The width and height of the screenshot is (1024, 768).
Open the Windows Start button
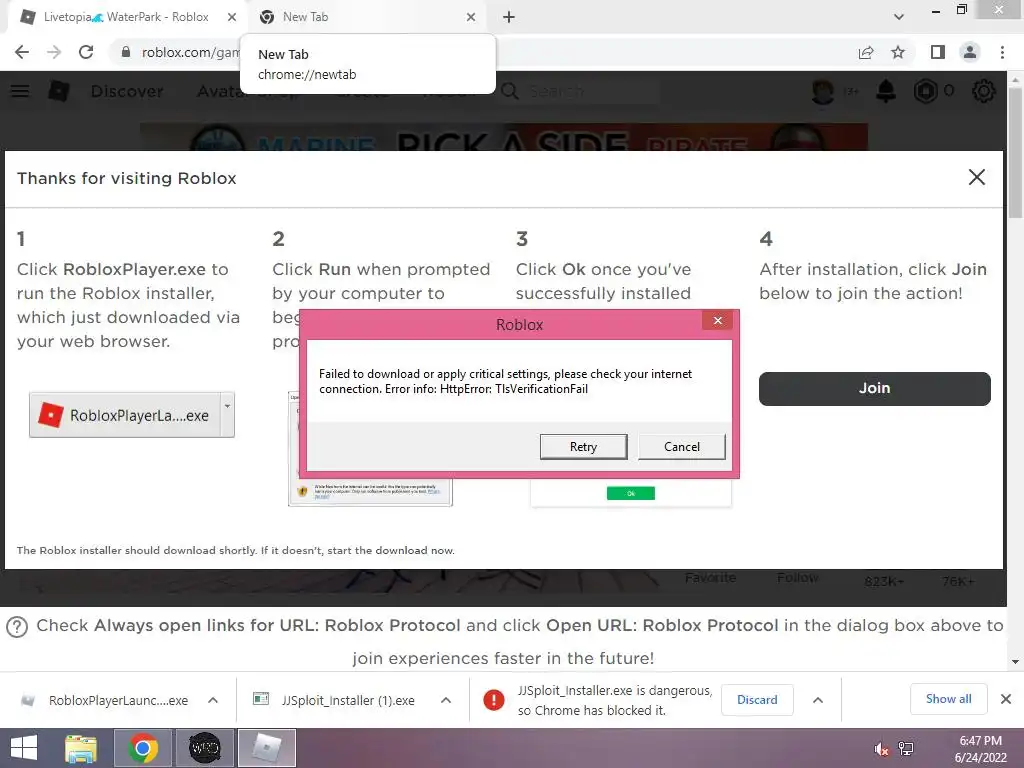coord(24,748)
